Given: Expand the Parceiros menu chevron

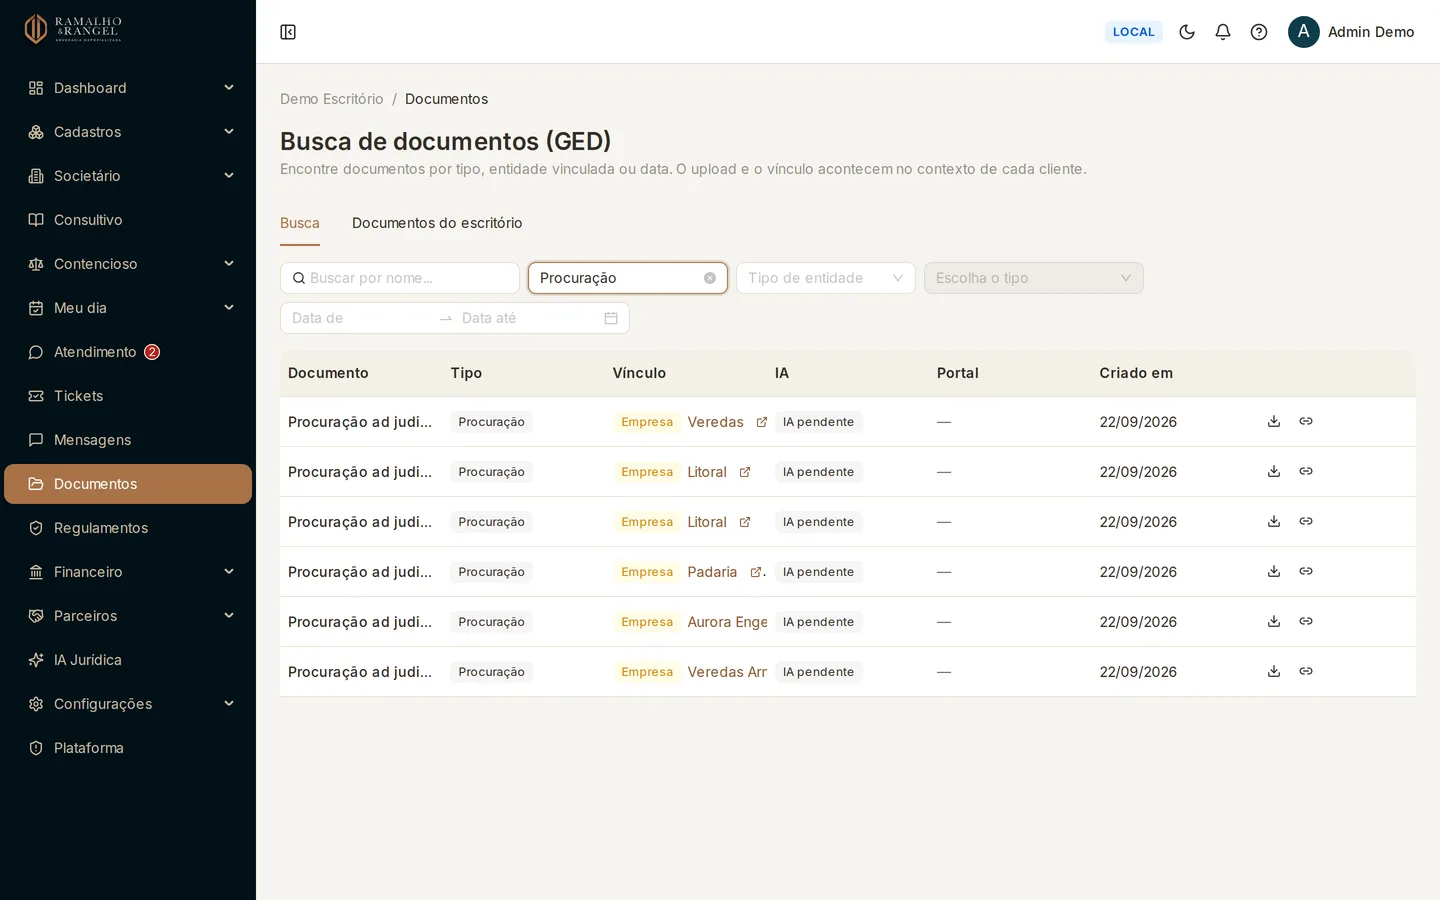Looking at the screenshot, I should pyautogui.click(x=229, y=616).
